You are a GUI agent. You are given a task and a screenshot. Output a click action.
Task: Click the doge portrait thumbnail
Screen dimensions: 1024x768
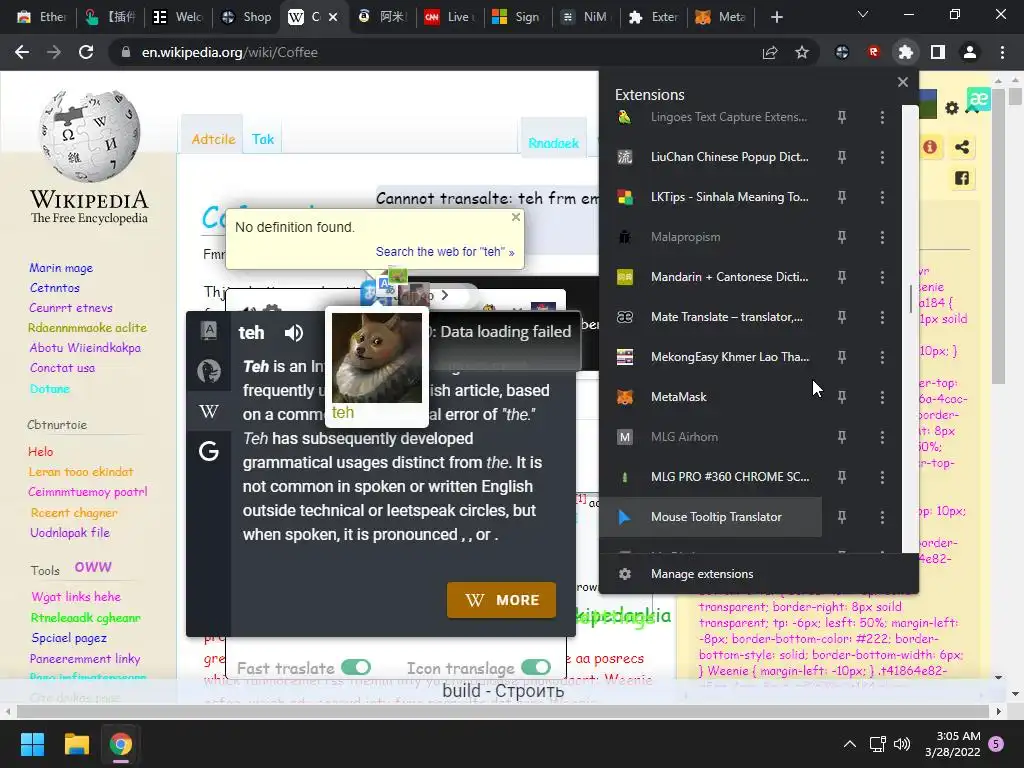[x=377, y=358]
